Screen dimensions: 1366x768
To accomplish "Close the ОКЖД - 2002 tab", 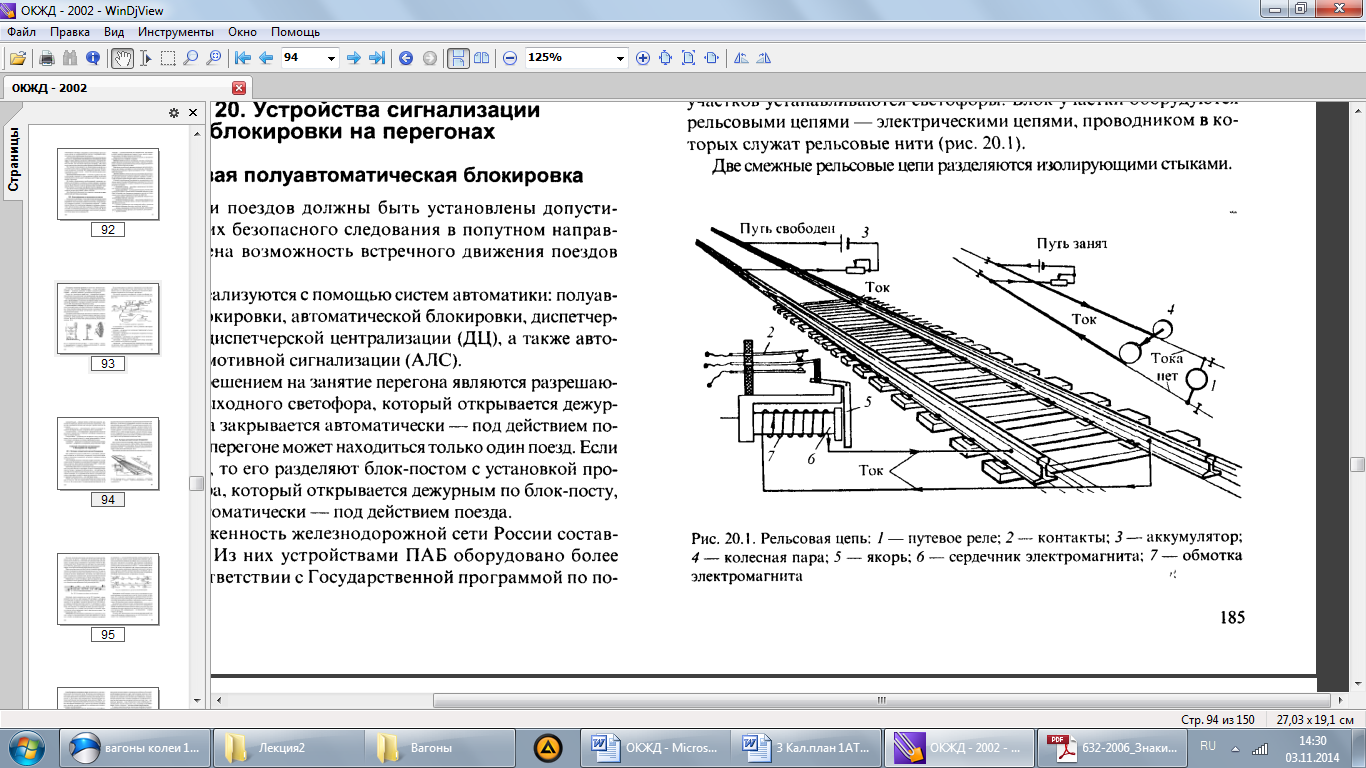I will 238,88.
